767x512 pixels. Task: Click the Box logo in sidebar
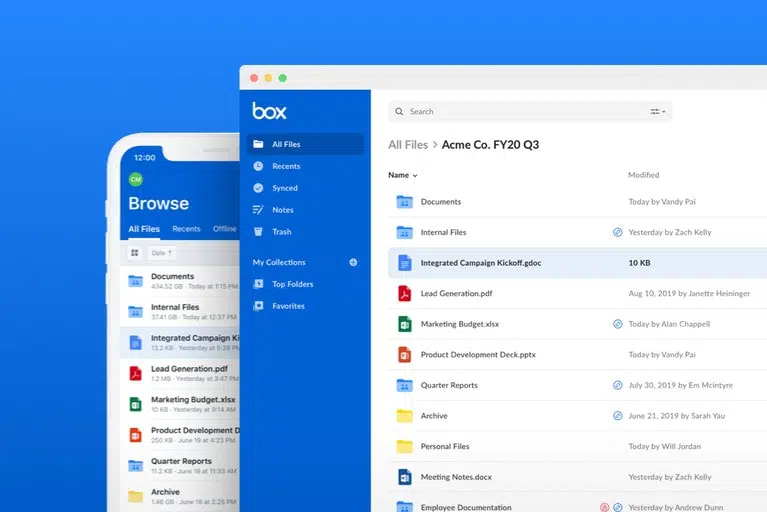[x=269, y=111]
